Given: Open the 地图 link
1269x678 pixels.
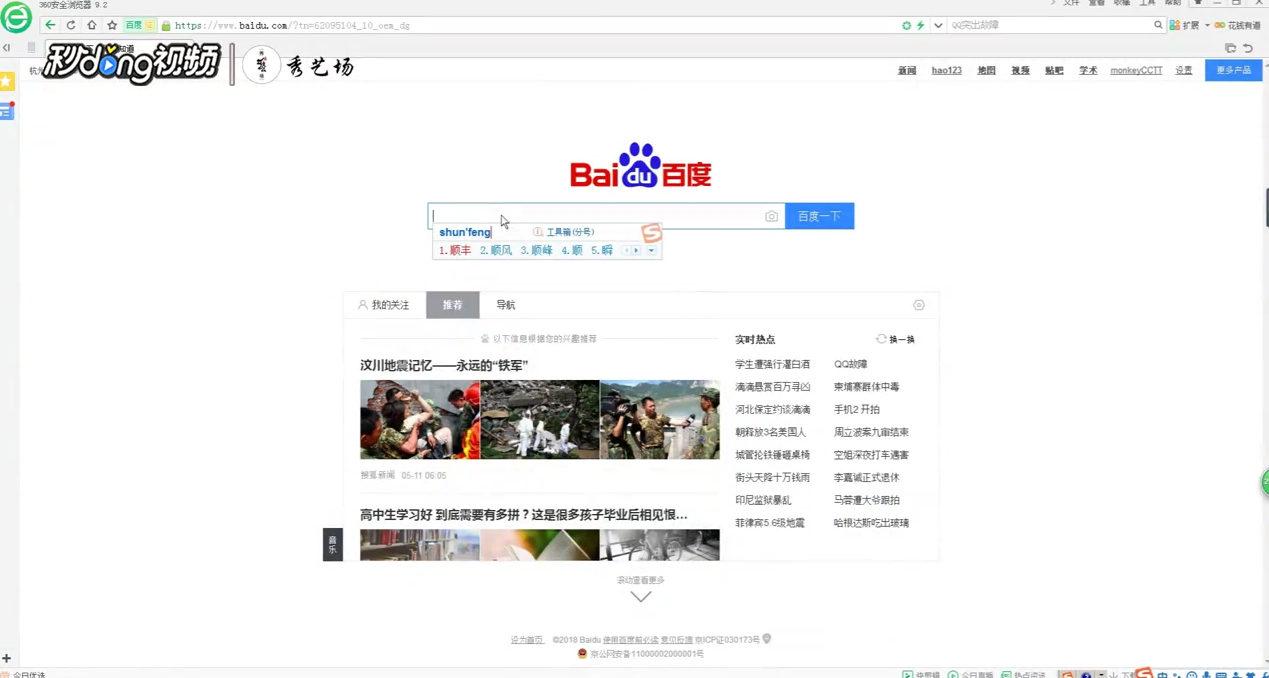Looking at the screenshot, I should point(986,71).
